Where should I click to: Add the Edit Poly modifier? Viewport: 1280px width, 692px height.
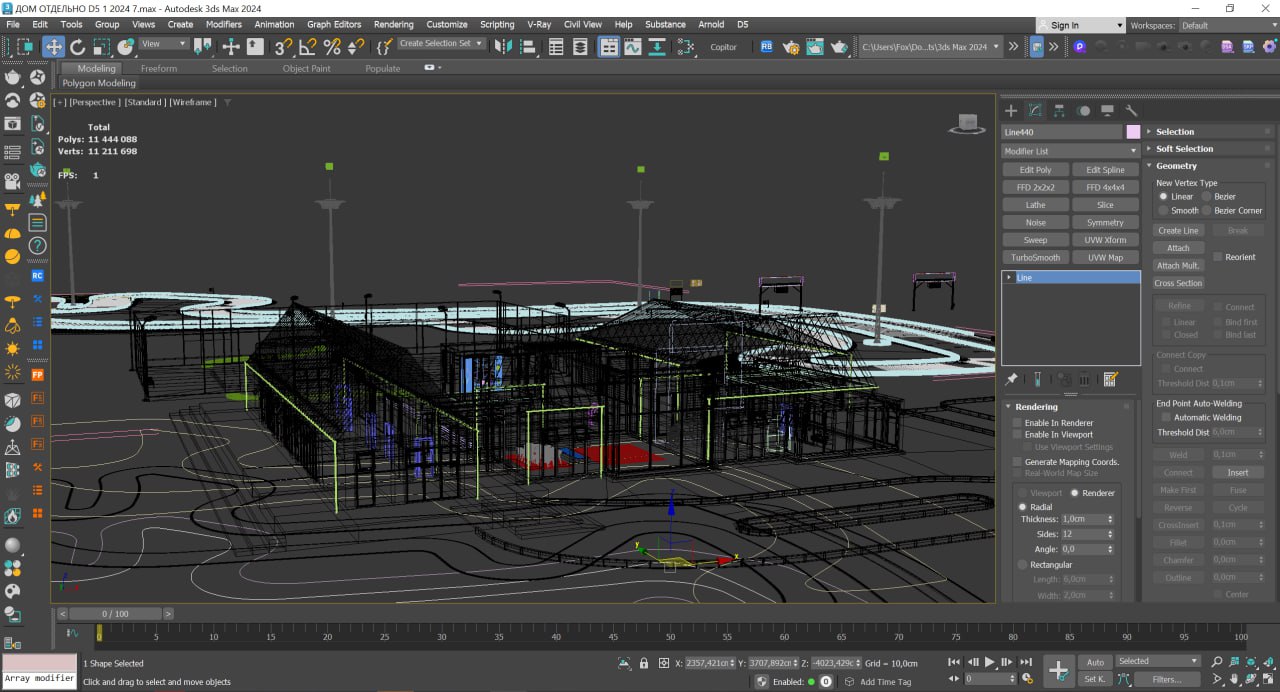coord(1035,170)
